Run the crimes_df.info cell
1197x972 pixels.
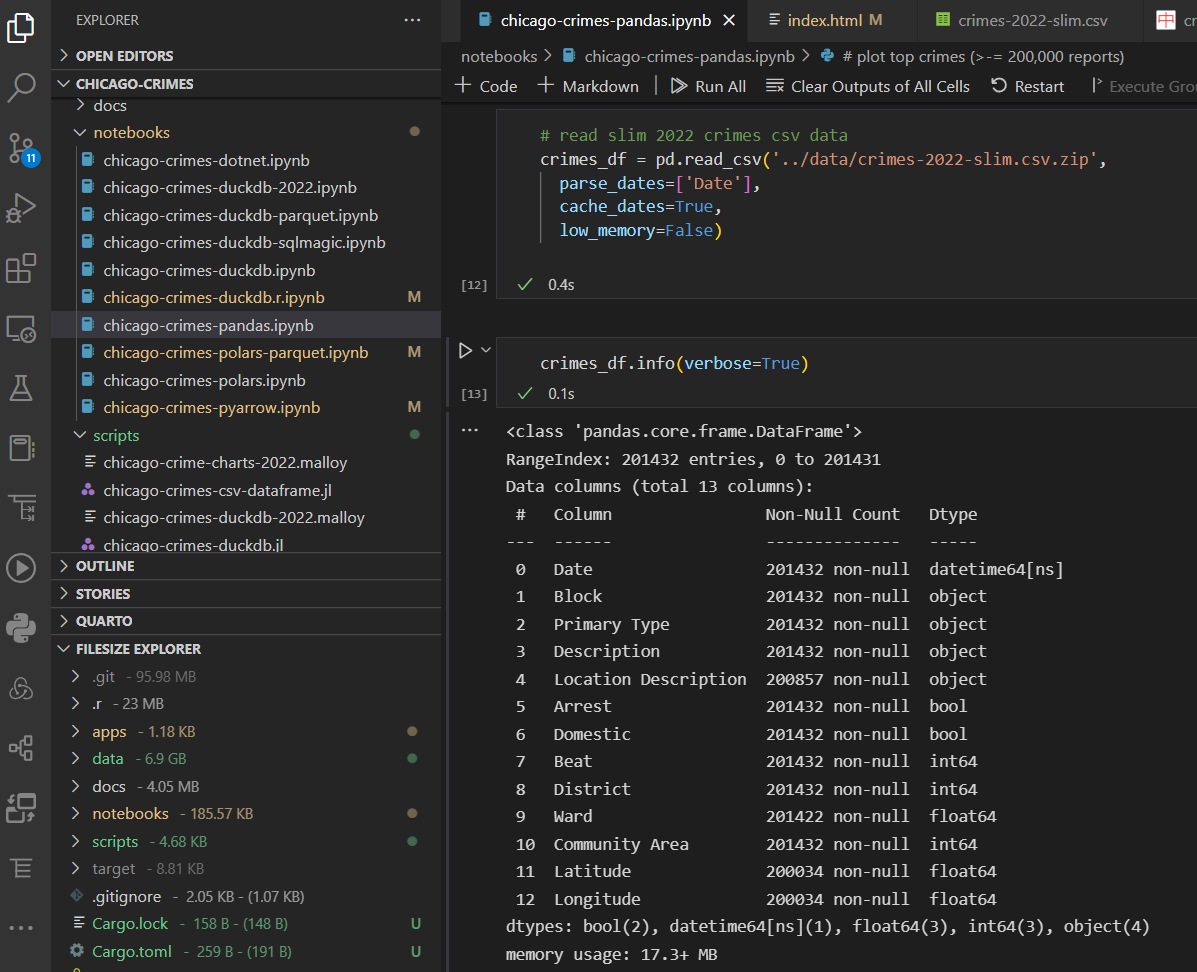point(465,350)
